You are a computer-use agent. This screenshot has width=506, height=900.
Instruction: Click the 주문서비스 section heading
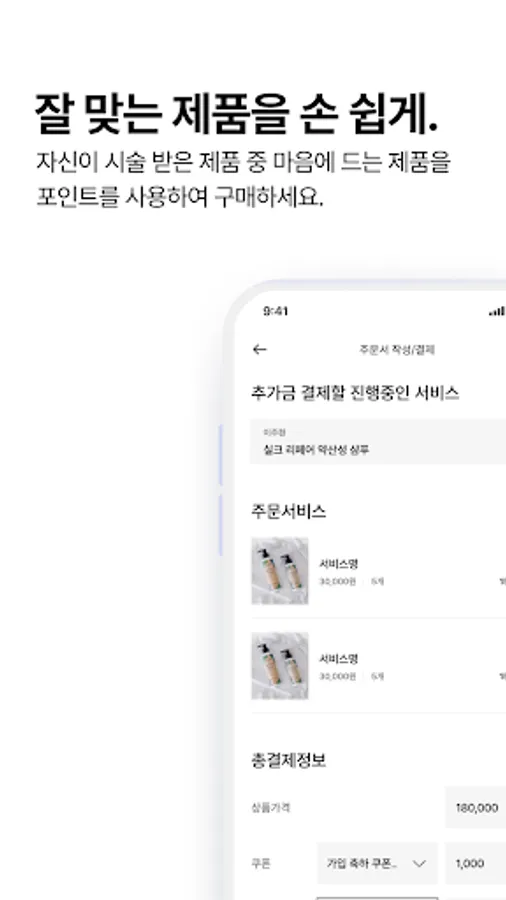click(x=289, y=511)
